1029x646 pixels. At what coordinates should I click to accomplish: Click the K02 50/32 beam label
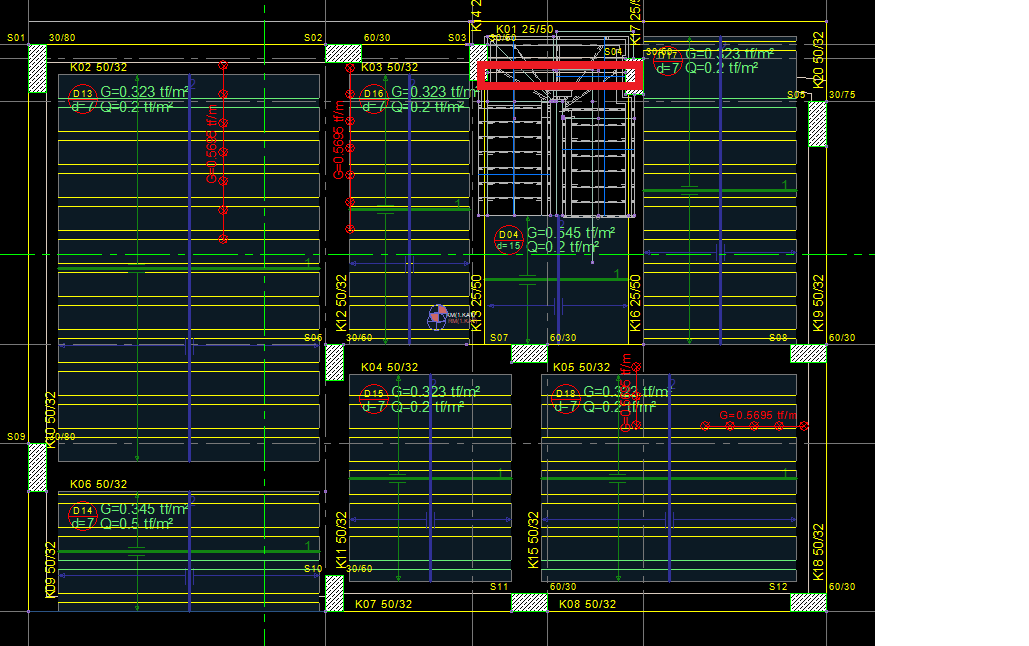point(98,67)
